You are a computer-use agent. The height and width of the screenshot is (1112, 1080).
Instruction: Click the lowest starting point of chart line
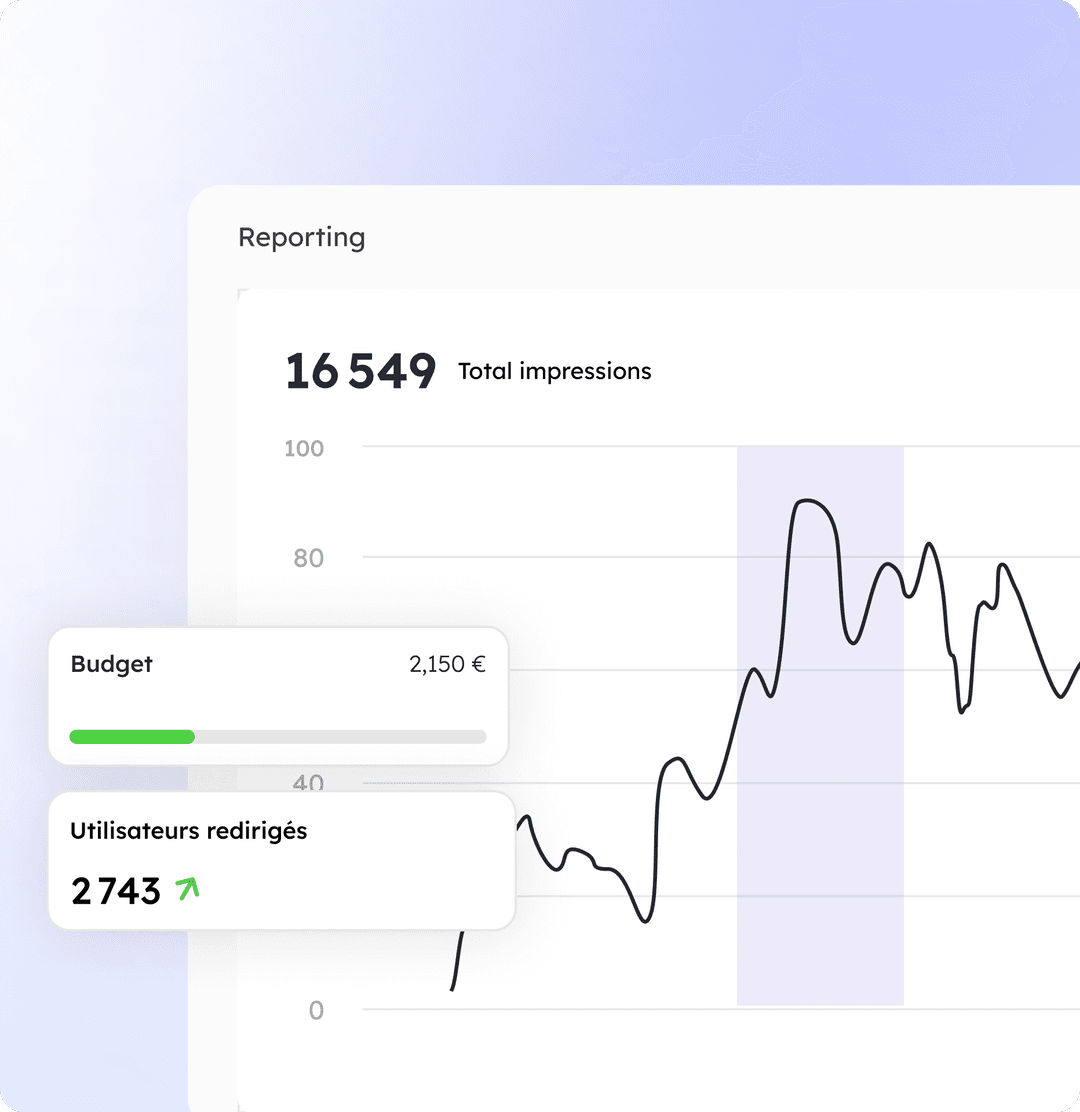tap(453, 988)
